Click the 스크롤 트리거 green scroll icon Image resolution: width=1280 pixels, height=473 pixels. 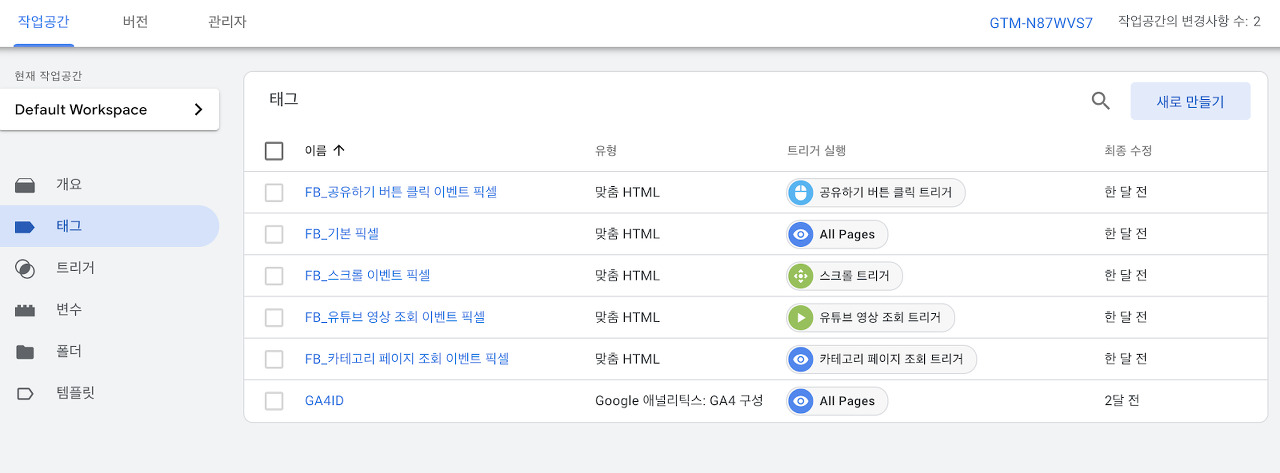[x=800, y=275]
